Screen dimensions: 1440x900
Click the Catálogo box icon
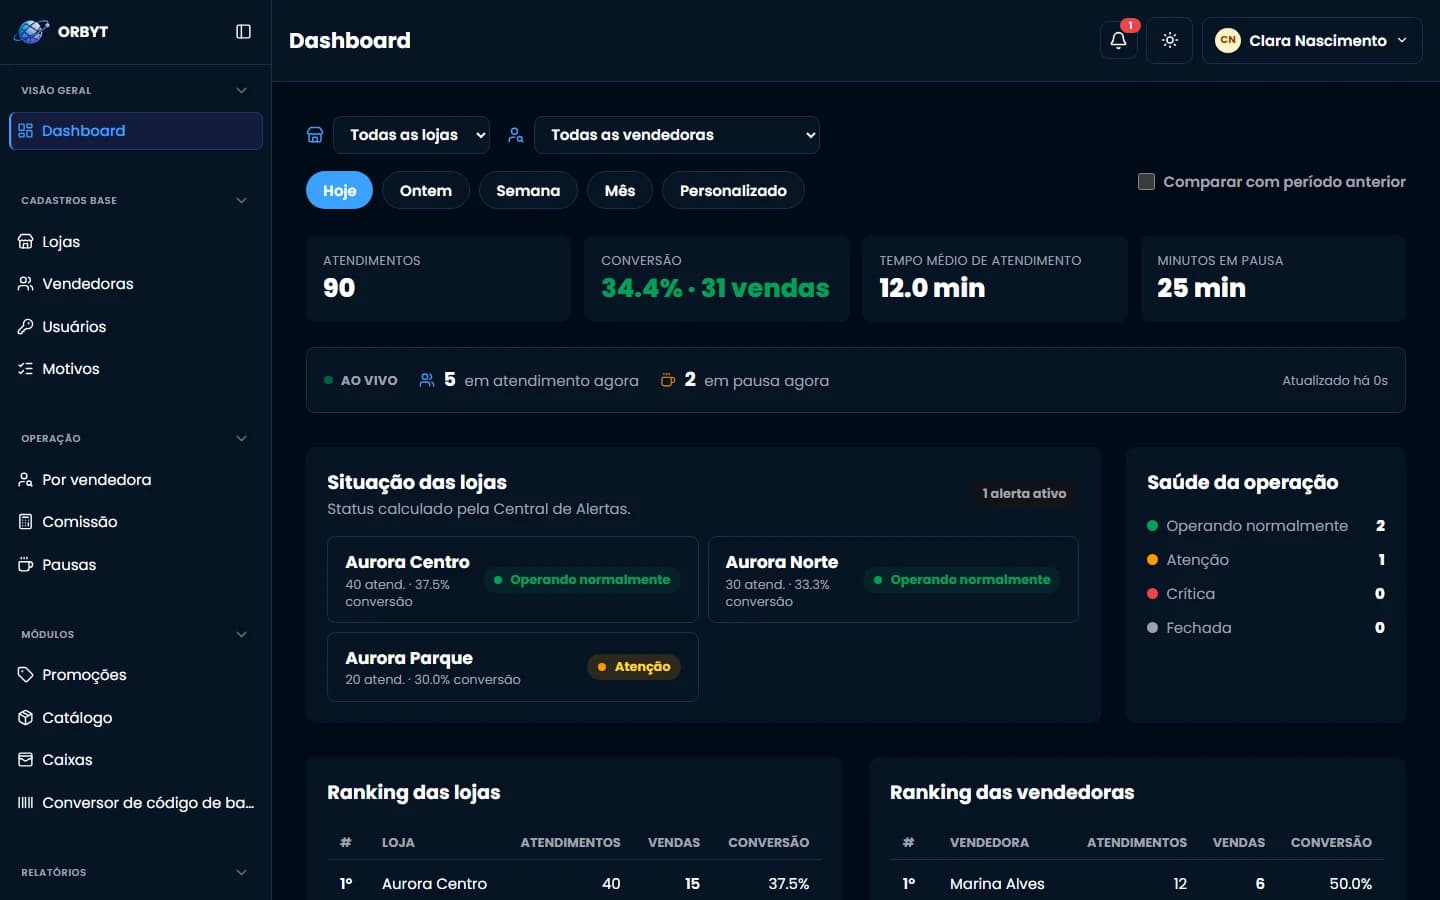click(x=26, y=718)
